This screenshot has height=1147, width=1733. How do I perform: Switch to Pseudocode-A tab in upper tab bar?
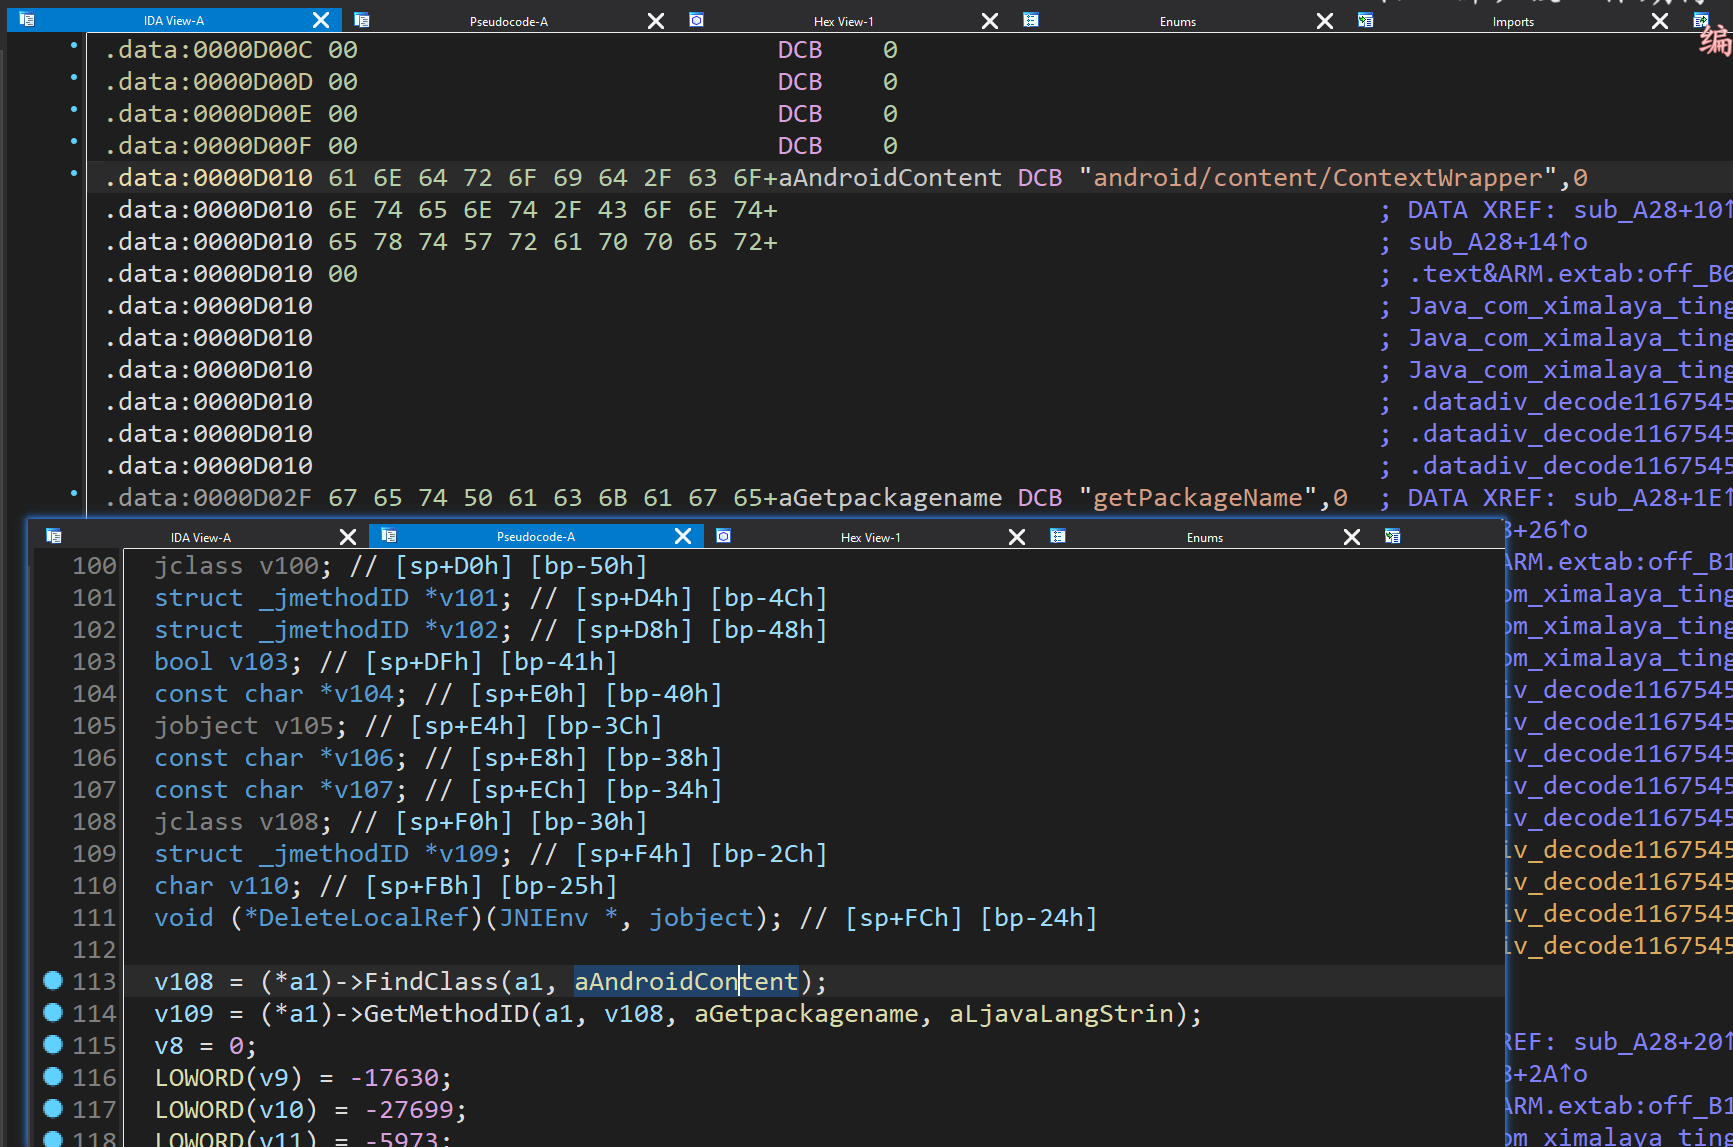508,21
